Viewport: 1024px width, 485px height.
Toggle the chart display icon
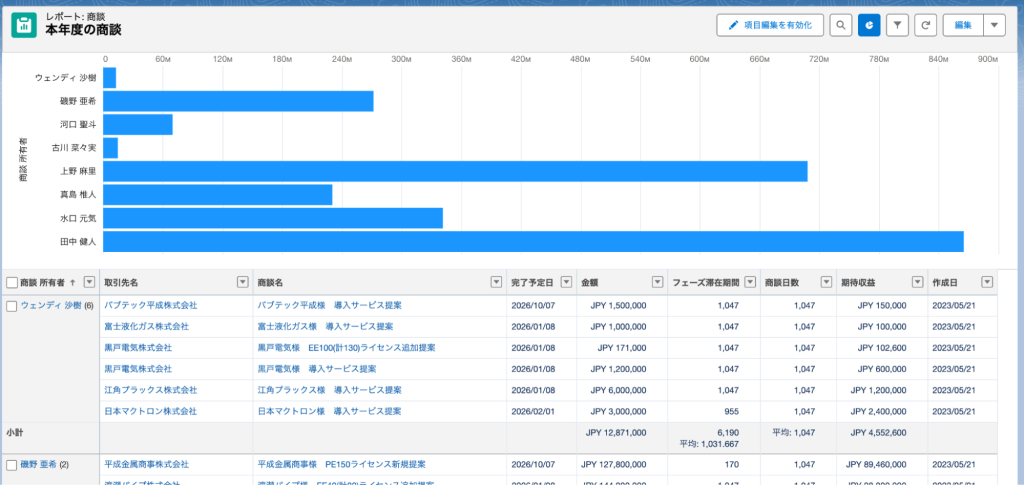[x=869, y=25]
